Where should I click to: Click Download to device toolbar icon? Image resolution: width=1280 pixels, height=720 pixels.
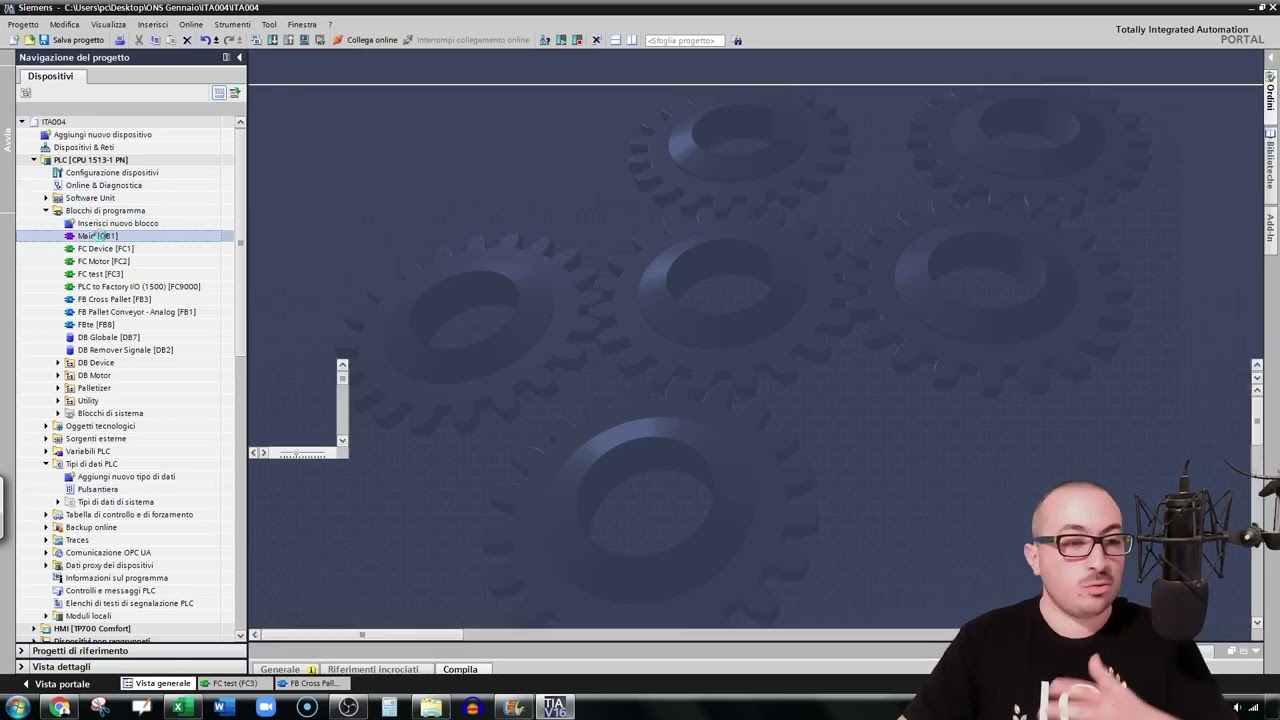click(x=272, y=40)
